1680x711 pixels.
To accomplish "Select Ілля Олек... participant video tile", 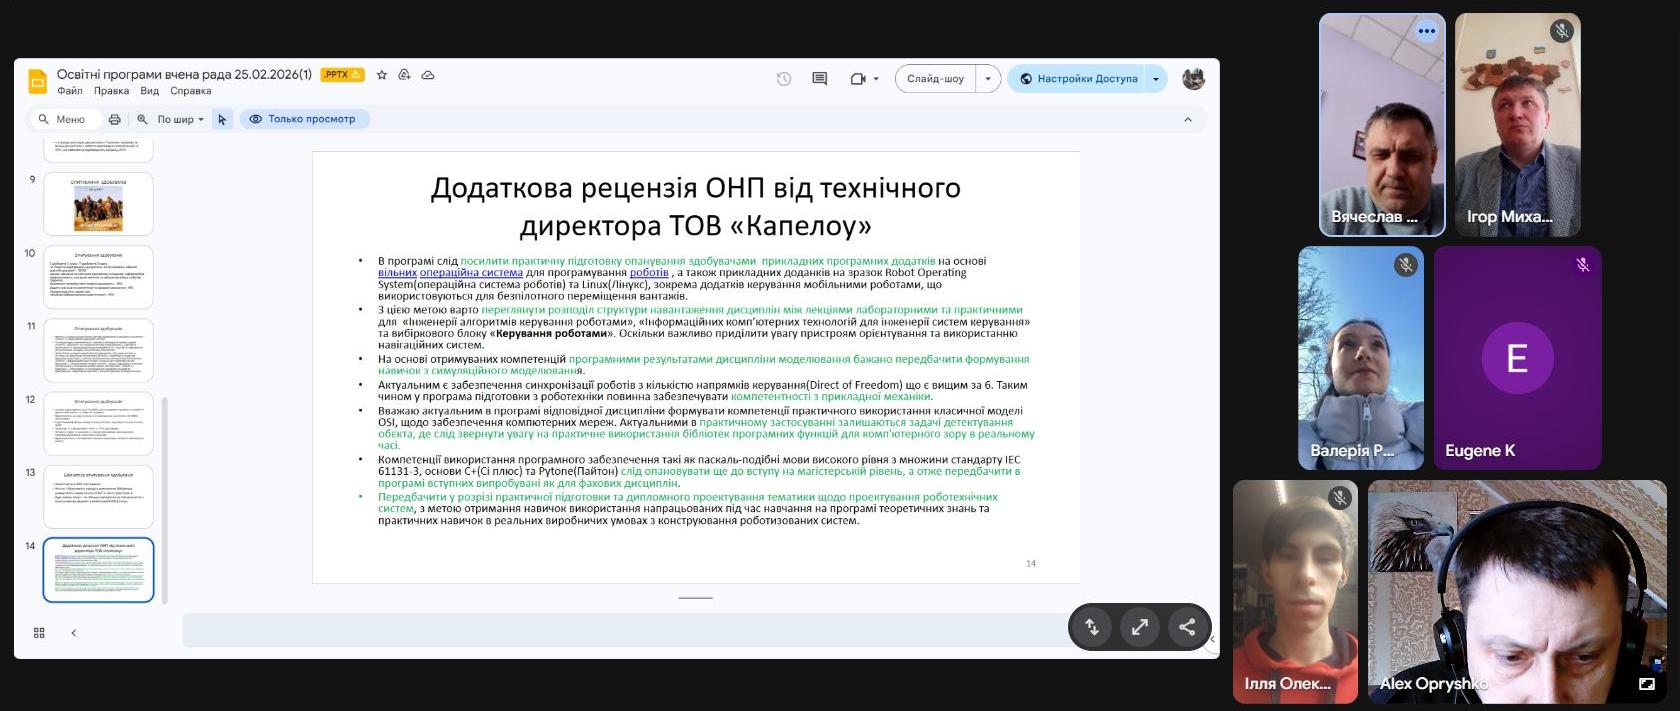I will coord(1295,591).
